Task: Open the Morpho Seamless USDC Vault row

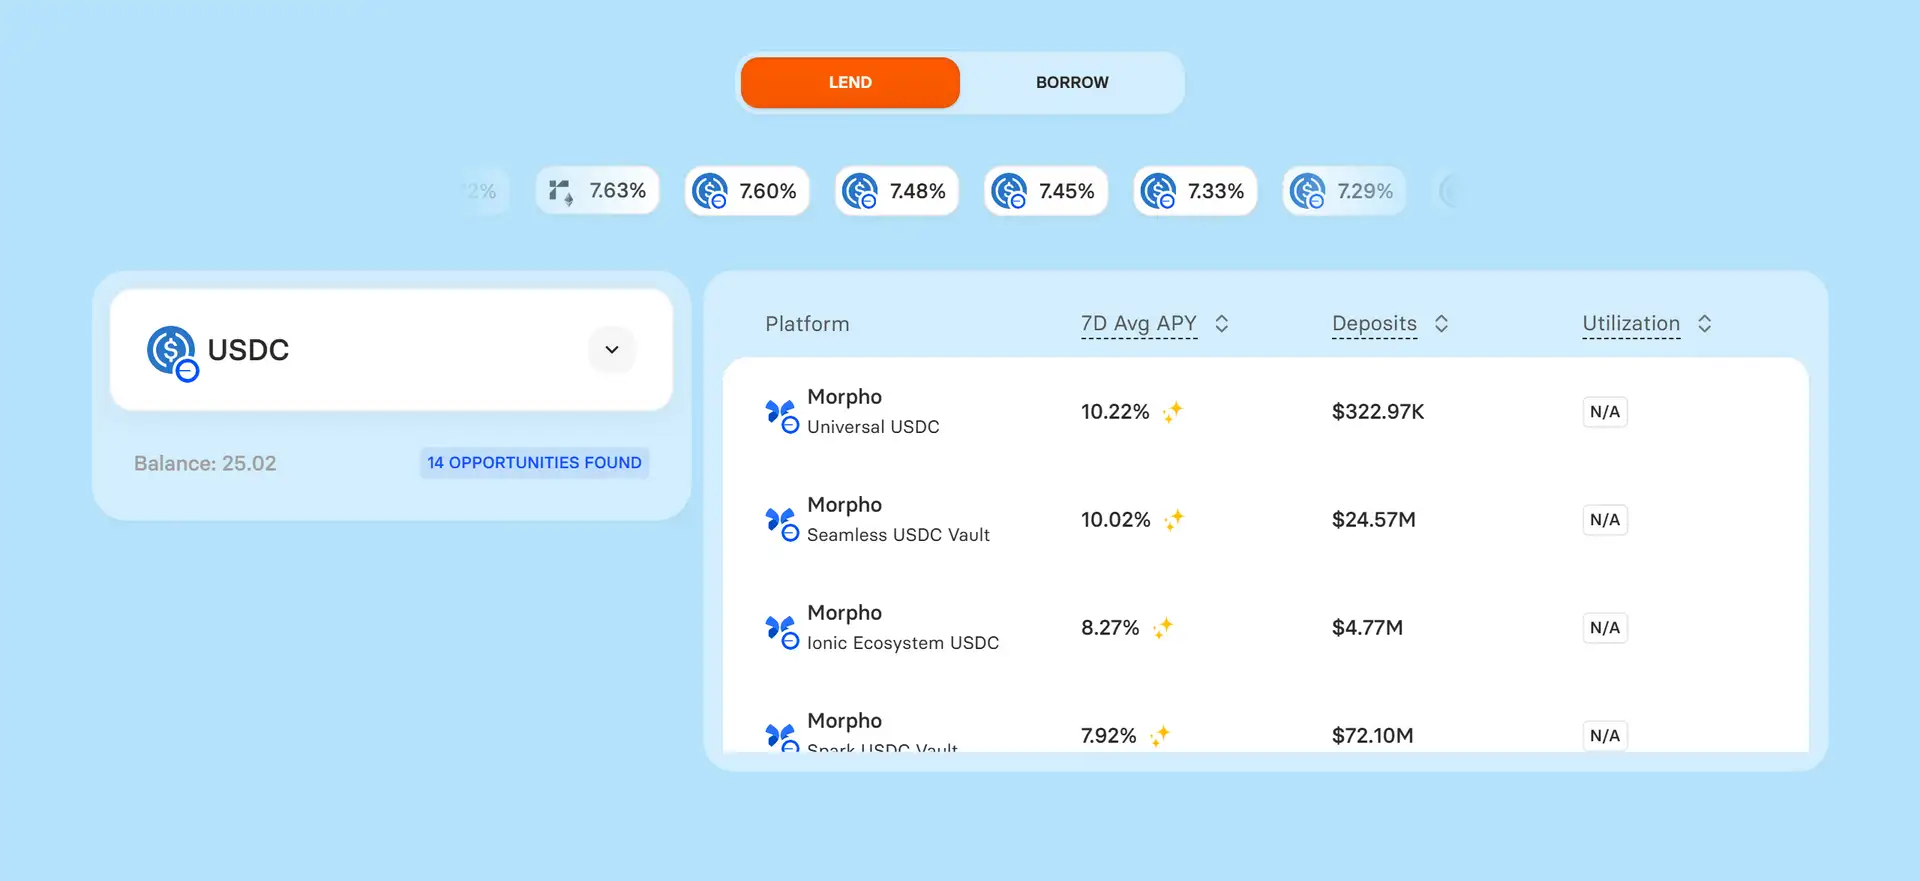Action: point(898,520)
